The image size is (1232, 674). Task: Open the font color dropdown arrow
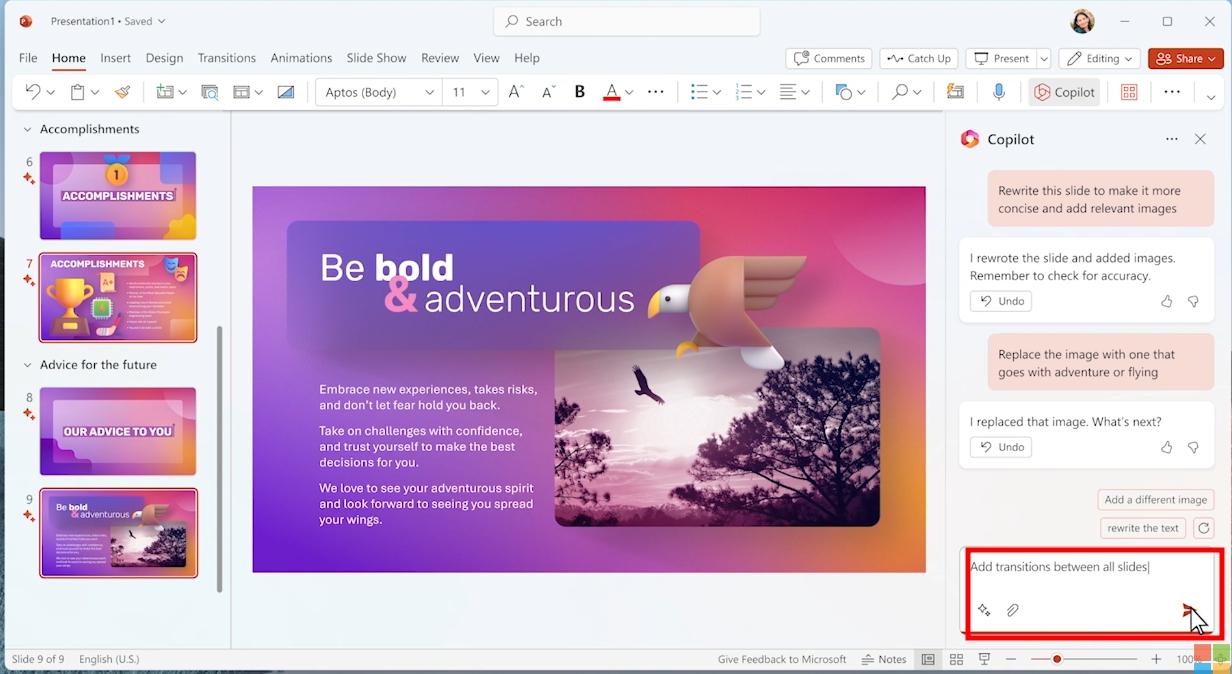click(629, 92)
